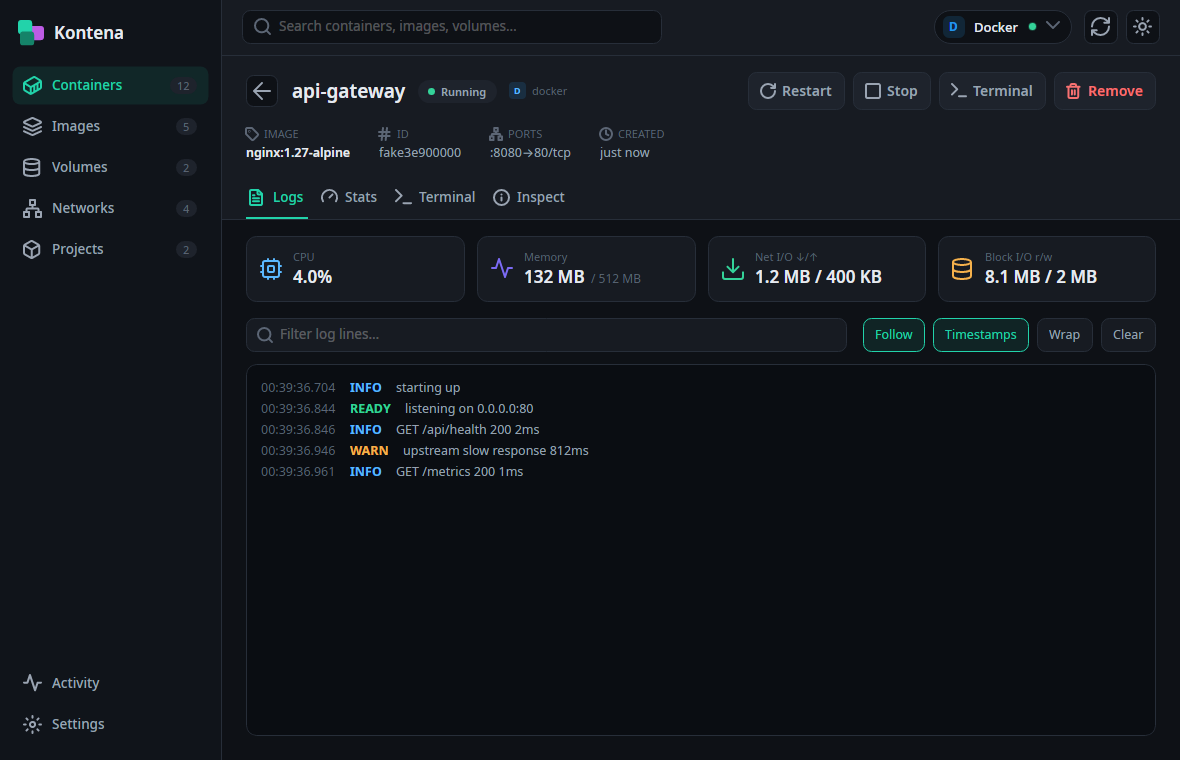Image resolution: width=1180 pixels, height=760 pixels.
Task: Clear the log output
Action: click(1127, 335)
